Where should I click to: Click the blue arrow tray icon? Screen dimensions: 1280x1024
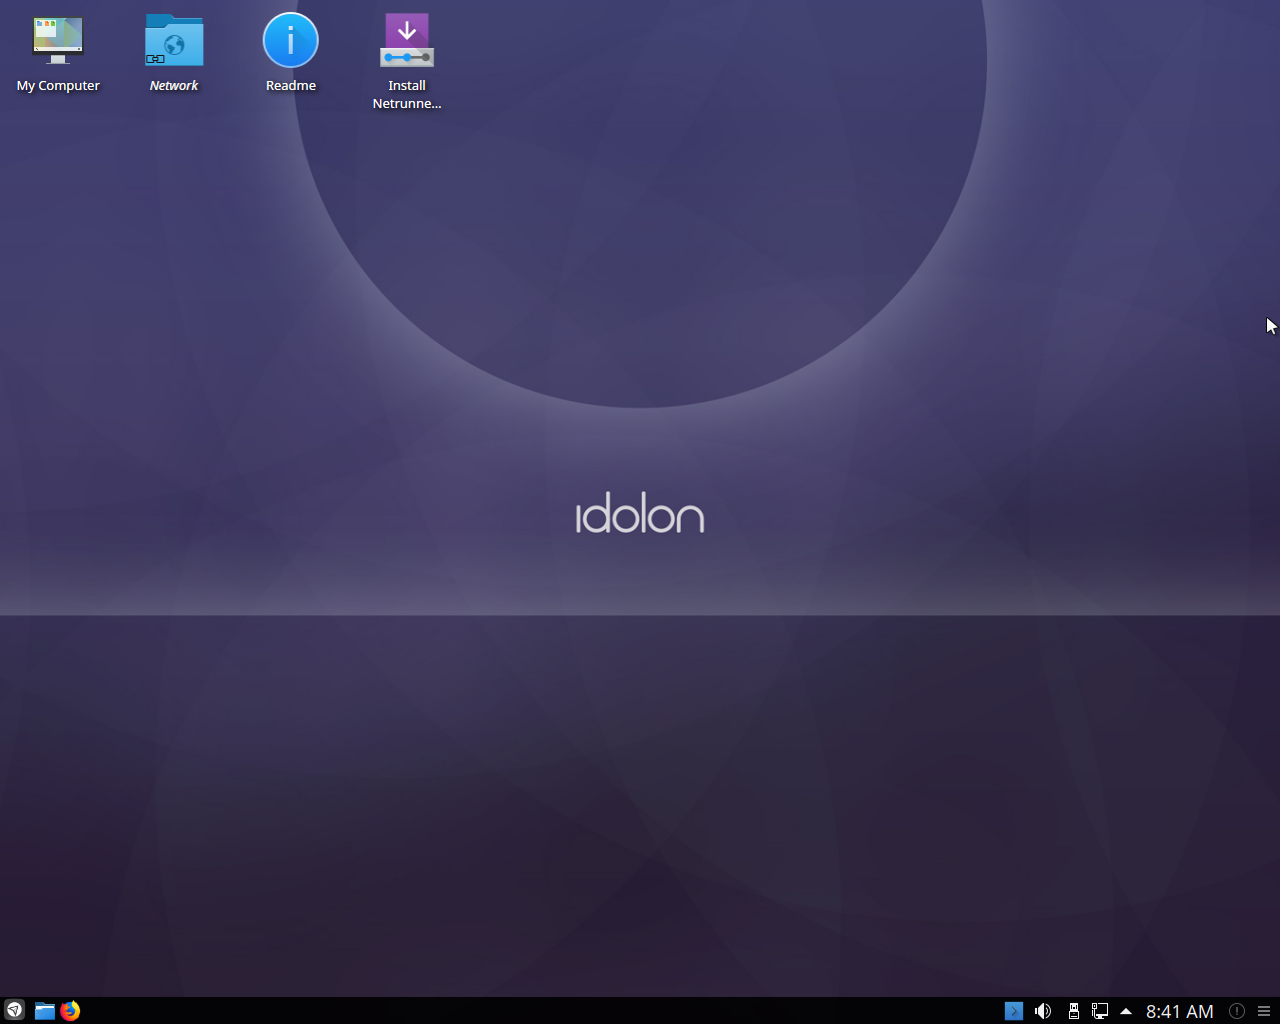tap(1014, 1011)
